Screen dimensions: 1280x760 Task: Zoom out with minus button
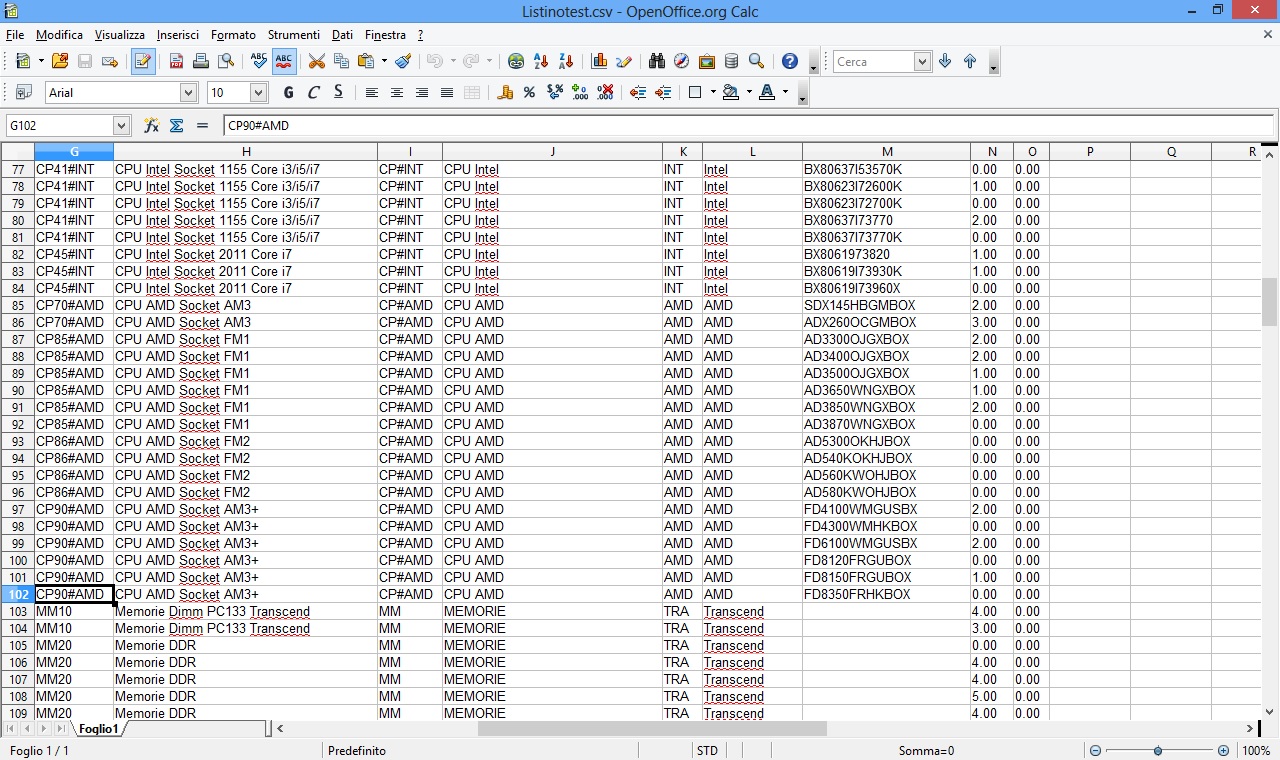point(1095,750)
